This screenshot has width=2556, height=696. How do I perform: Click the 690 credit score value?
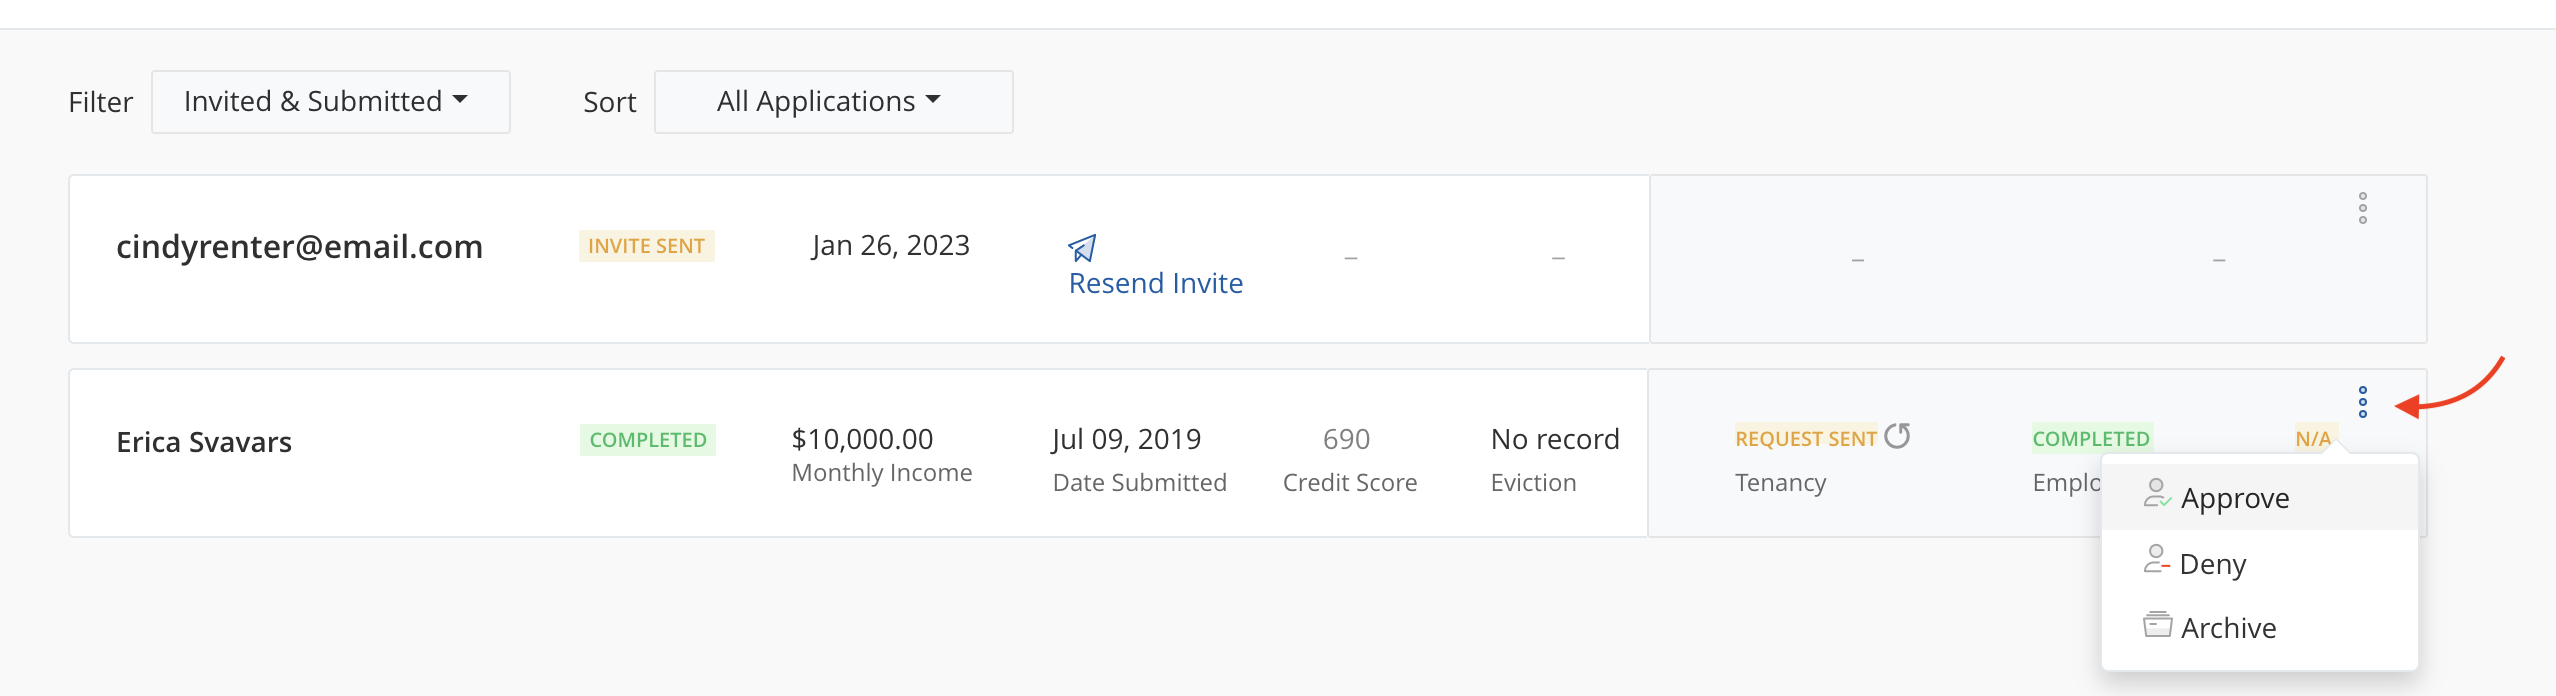click(x=1346, y=439)
